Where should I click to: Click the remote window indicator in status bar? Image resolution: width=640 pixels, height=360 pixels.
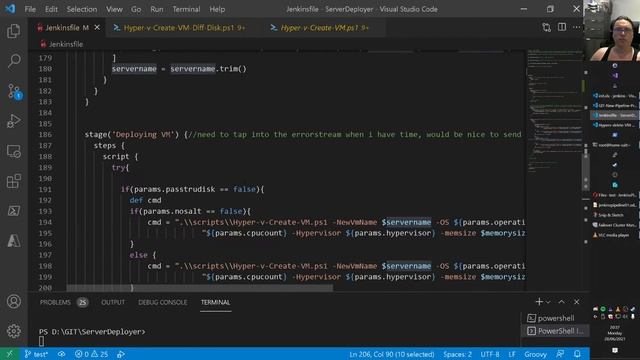pyautogui.click(x=9, y=354)
